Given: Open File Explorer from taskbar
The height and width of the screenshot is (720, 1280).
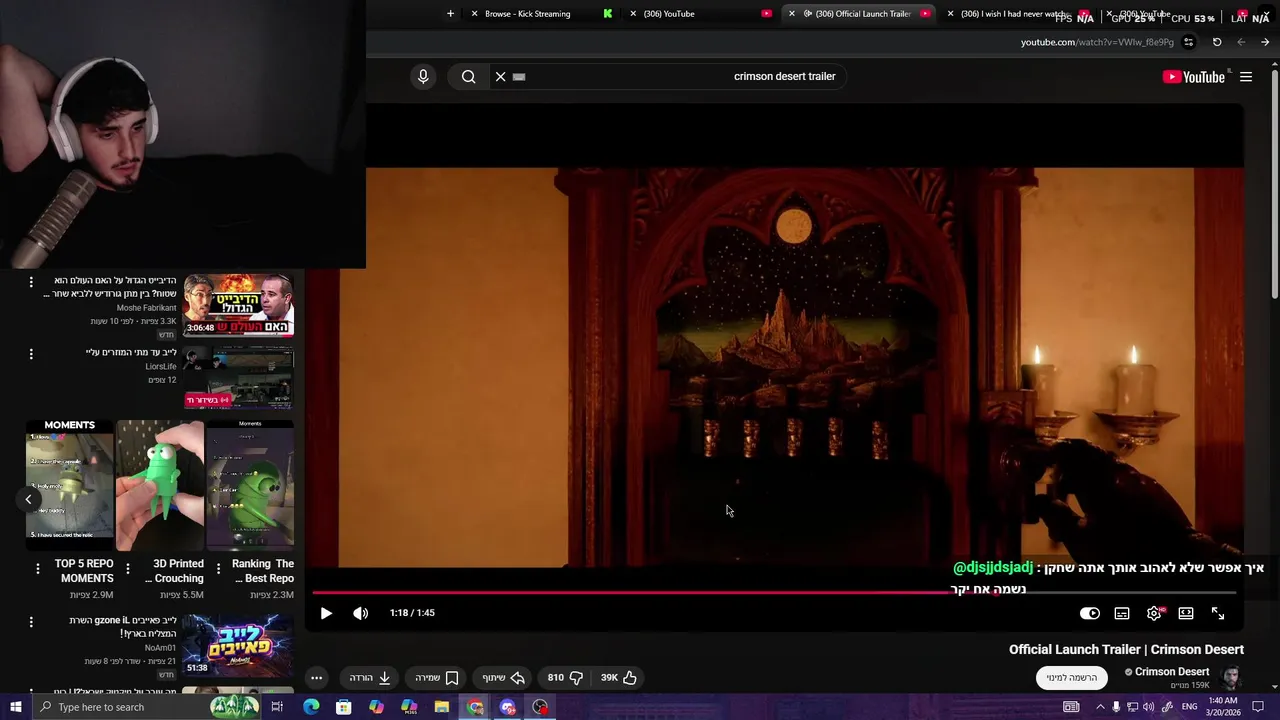Looking at the screenshot, I should [x=442, y=707].
